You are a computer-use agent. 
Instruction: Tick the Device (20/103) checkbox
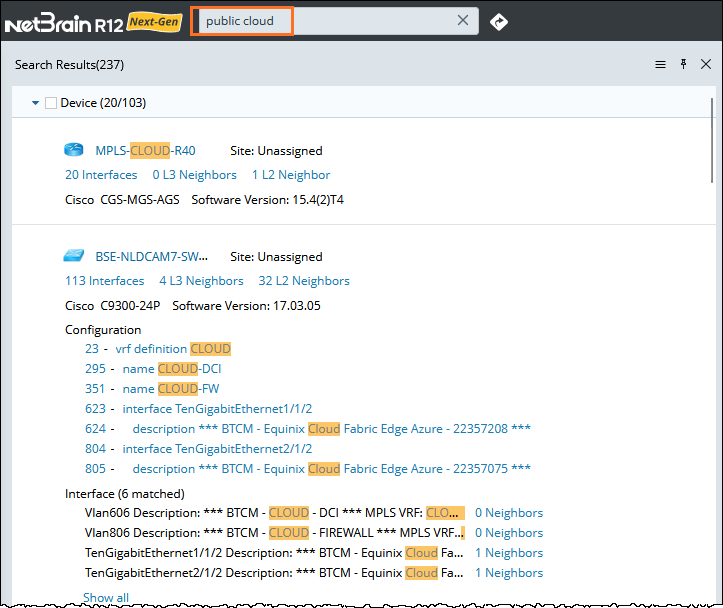tap(51, 103)
